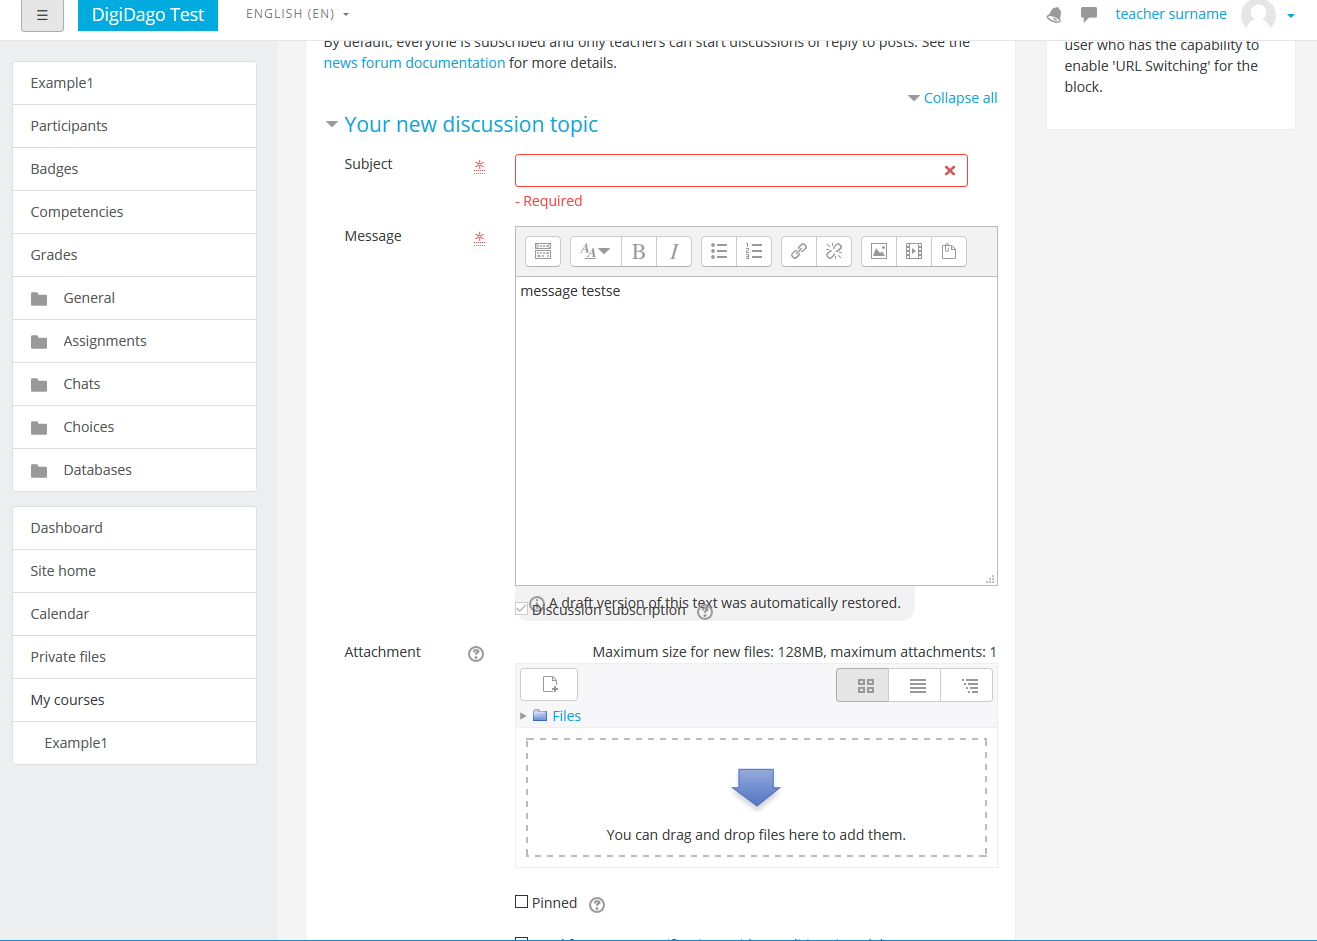Go to General section in sidebar
1317x941 pixels.
click(x=134, y=298)
